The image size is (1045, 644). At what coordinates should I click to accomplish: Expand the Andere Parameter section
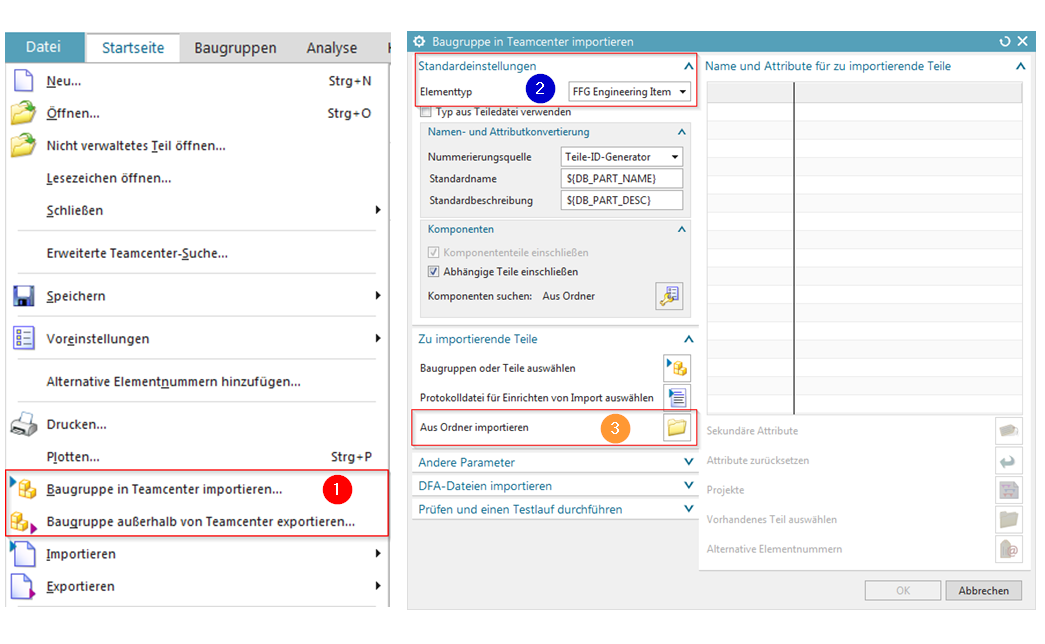click(688, 462)
